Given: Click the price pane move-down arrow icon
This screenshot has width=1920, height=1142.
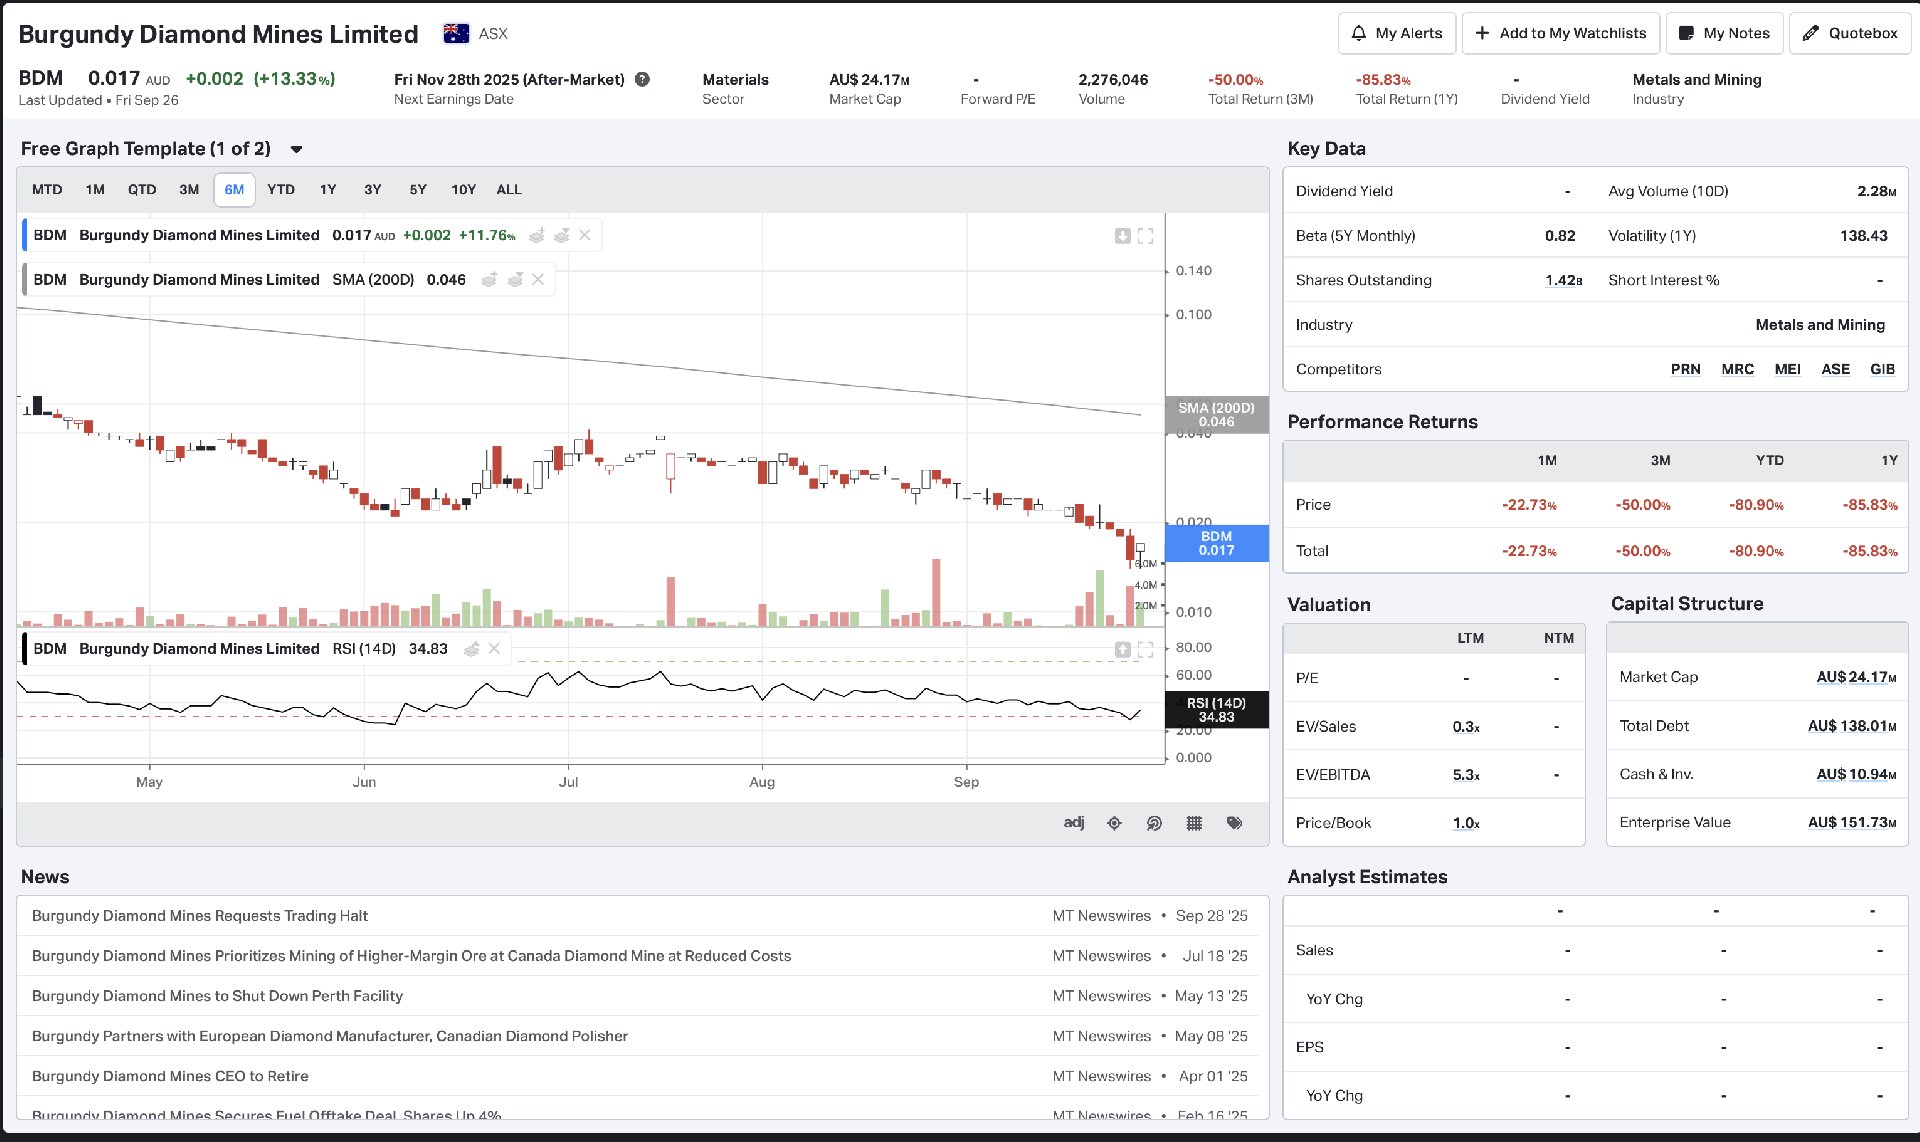Looking at the screenshot, I should coord(1123,236).
